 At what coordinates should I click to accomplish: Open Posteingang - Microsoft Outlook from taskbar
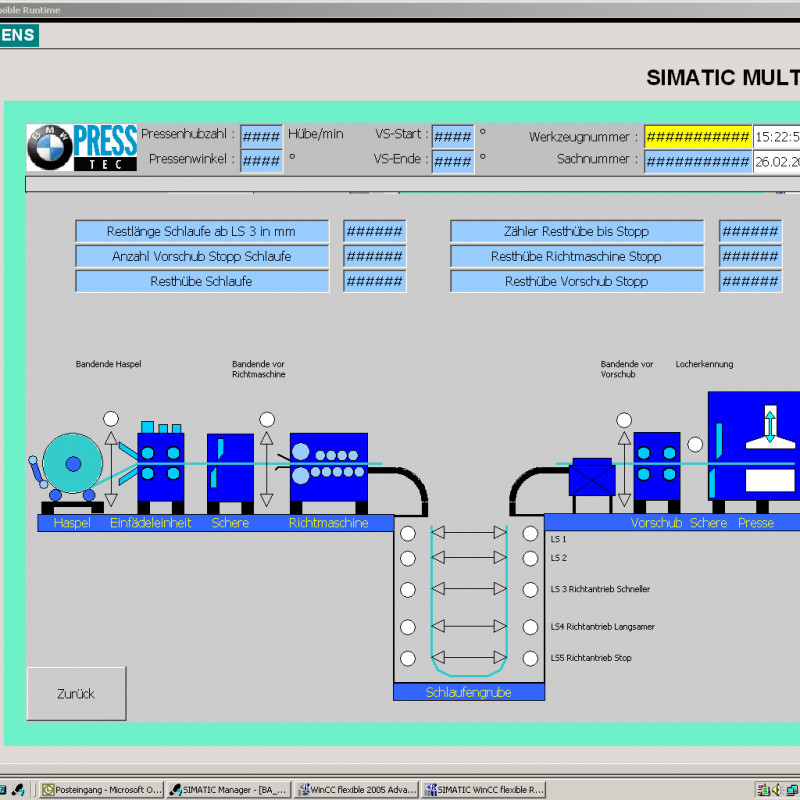pyautogui.click(x=102, y=789)
